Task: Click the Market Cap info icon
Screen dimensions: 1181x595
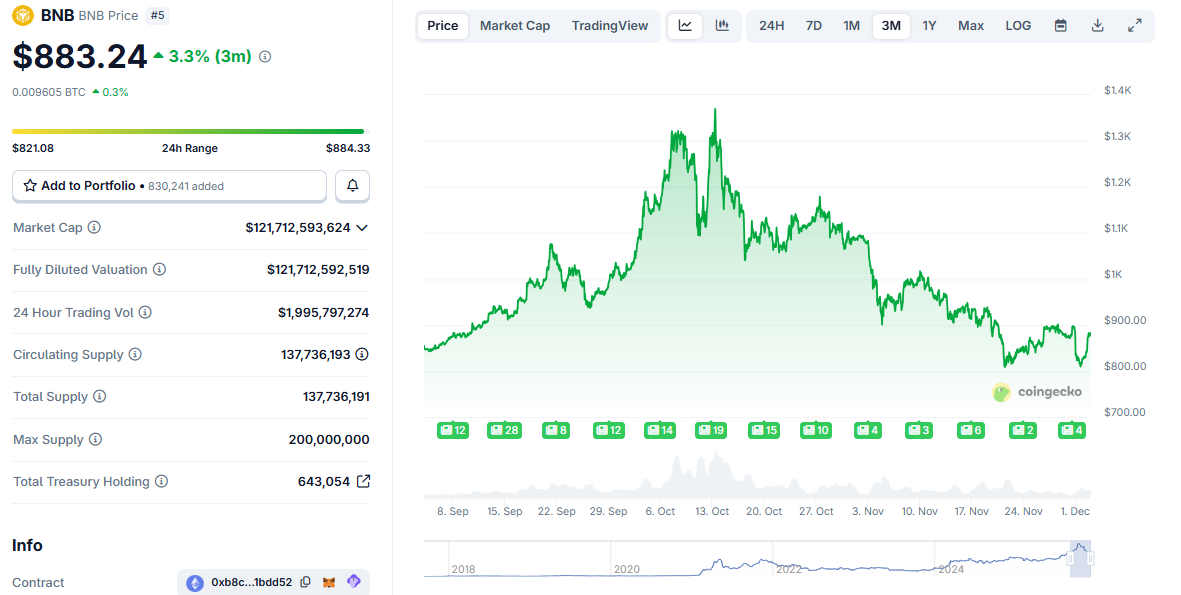Action: tap(94, 227)
